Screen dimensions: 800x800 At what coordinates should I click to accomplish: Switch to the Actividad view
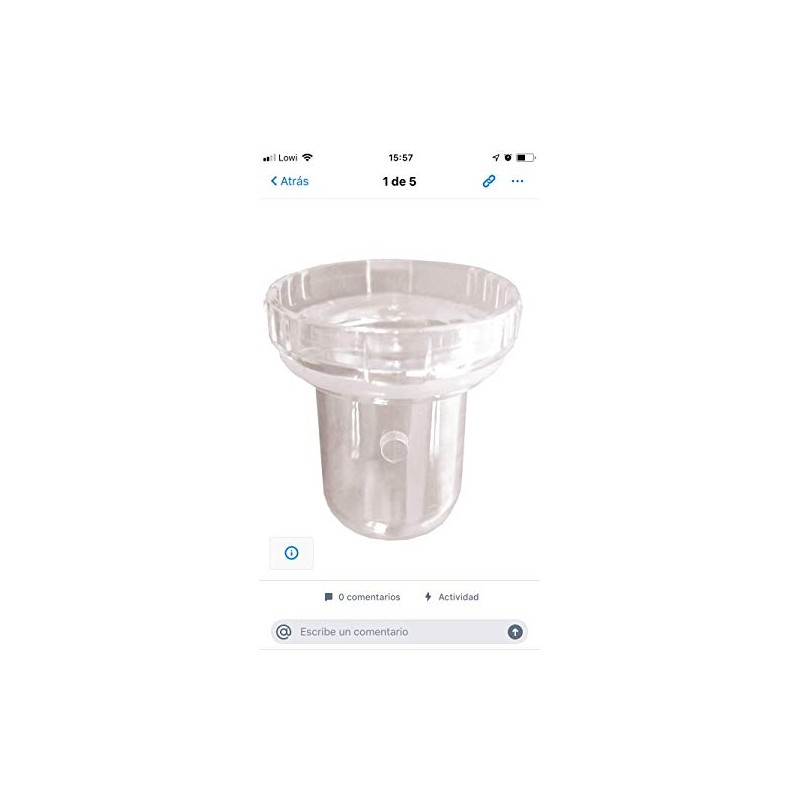pos(452,597)
